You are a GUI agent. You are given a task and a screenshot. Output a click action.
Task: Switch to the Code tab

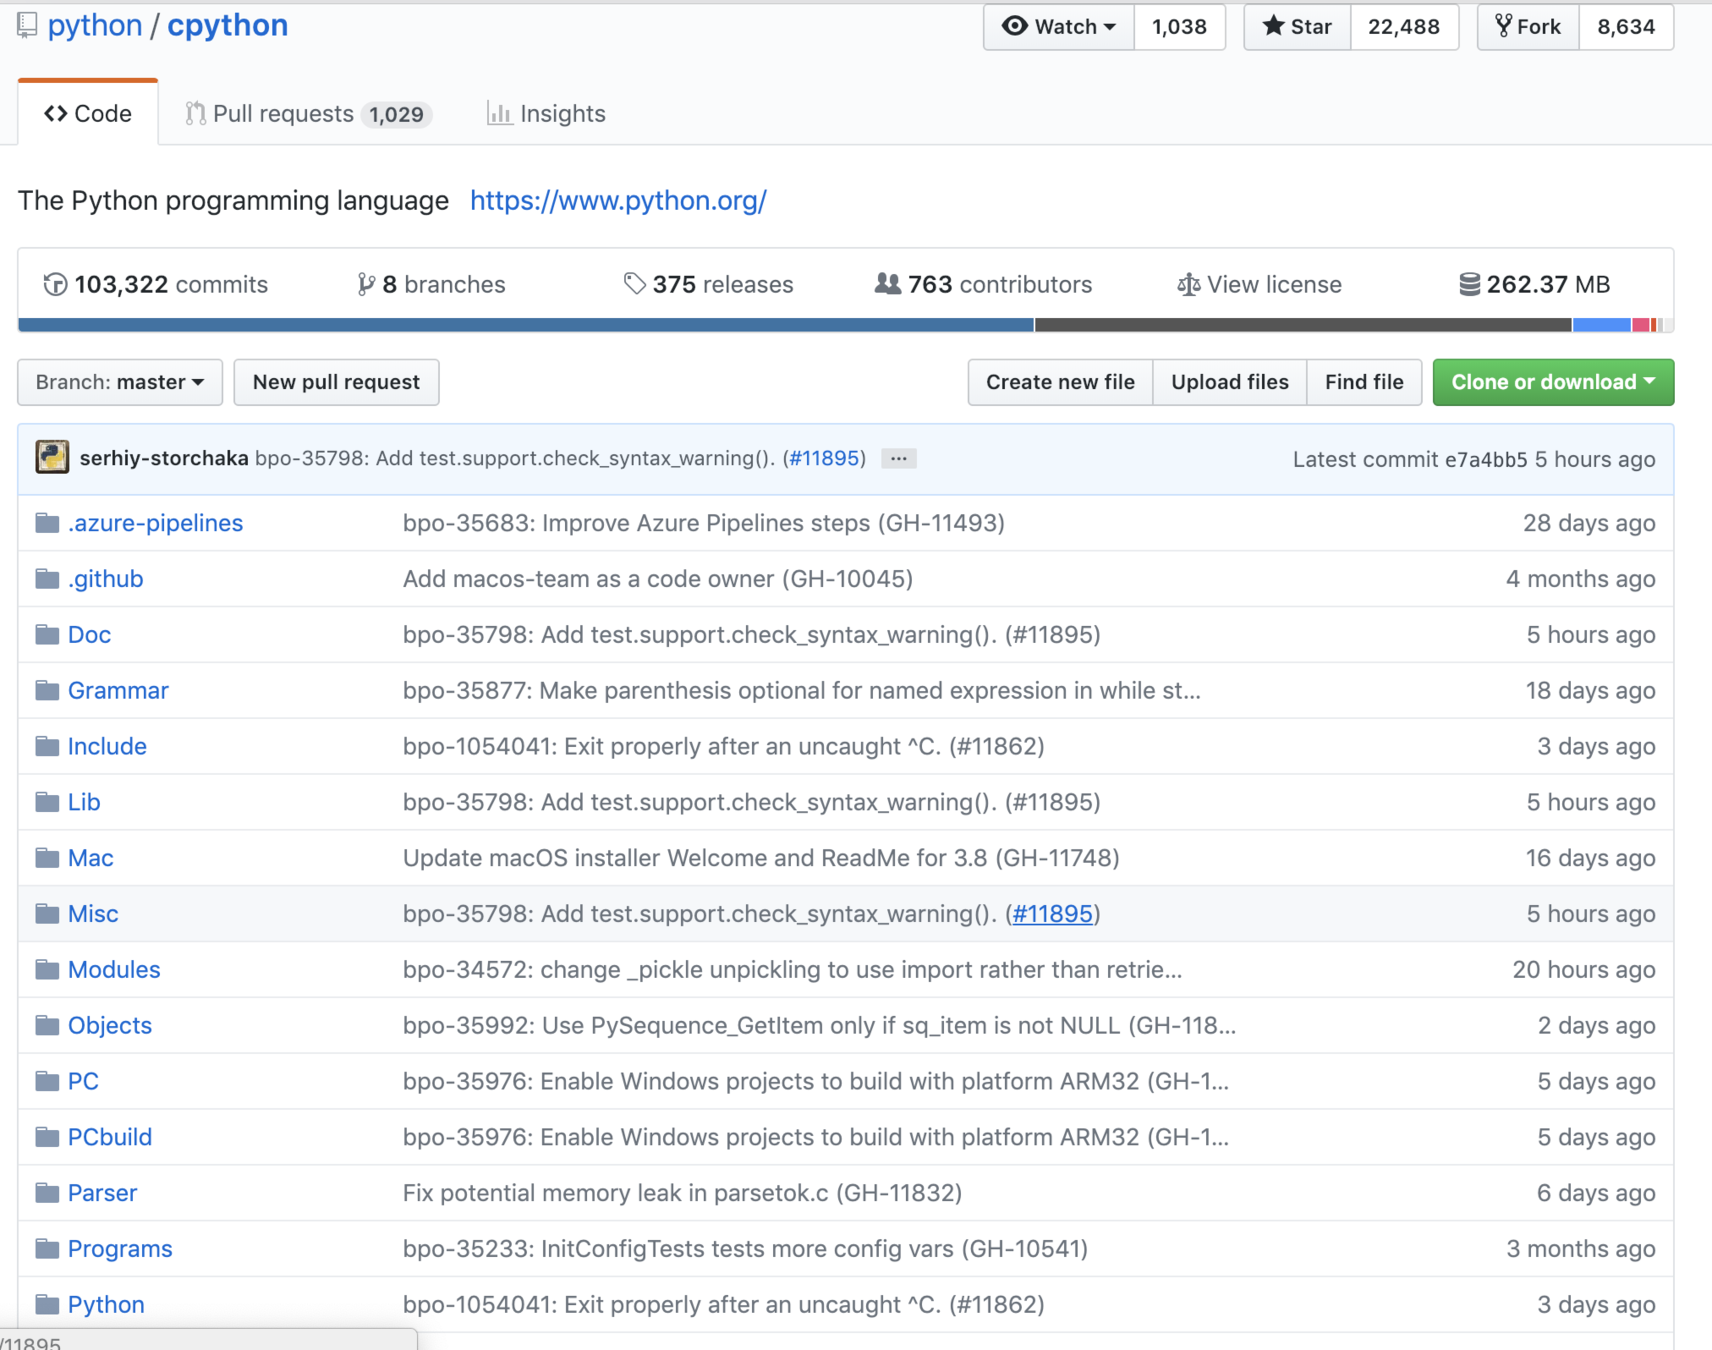(88, 114)
